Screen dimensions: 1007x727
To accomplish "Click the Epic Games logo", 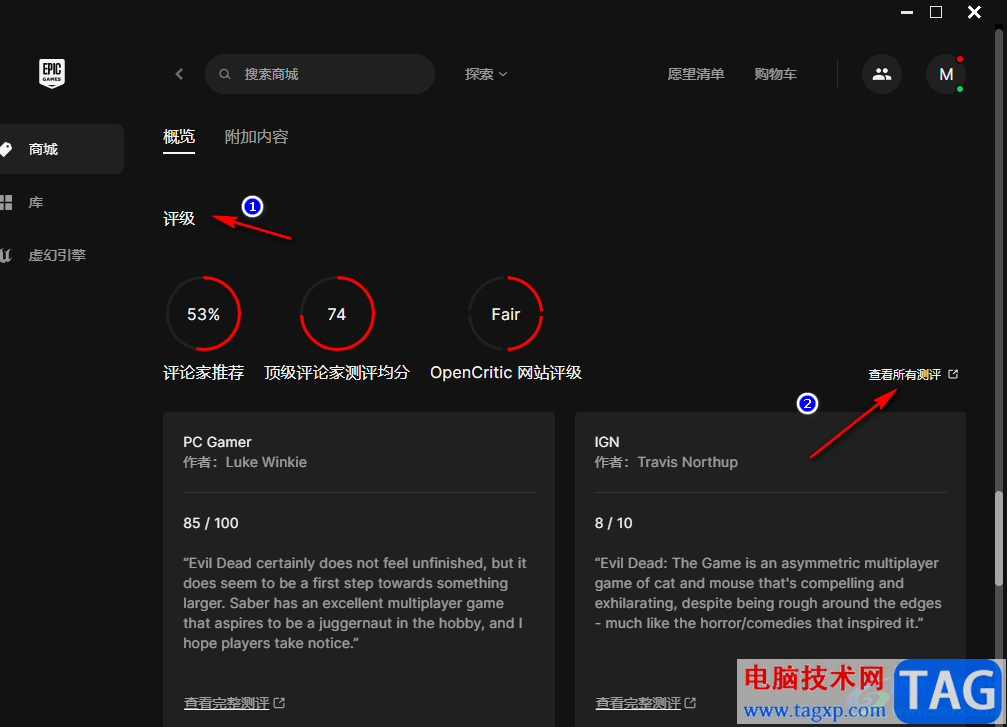I will (x=52, y=73).
